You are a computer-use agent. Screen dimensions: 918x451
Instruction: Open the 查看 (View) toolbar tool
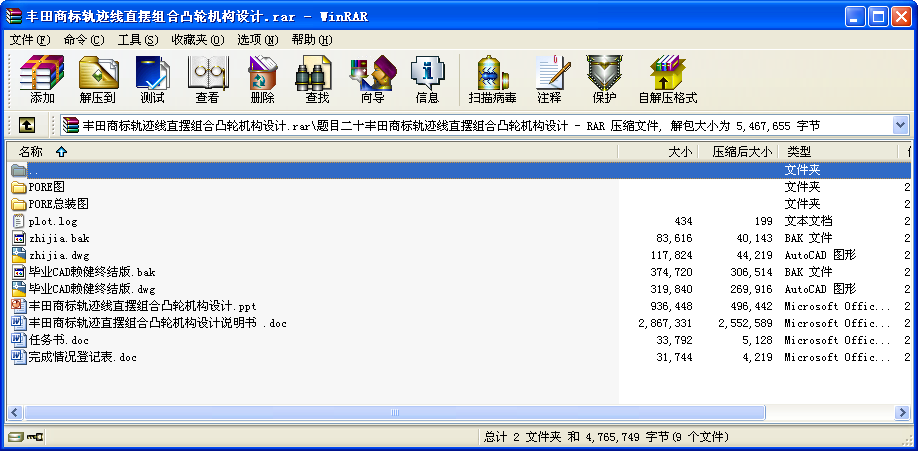click(207, 80)
